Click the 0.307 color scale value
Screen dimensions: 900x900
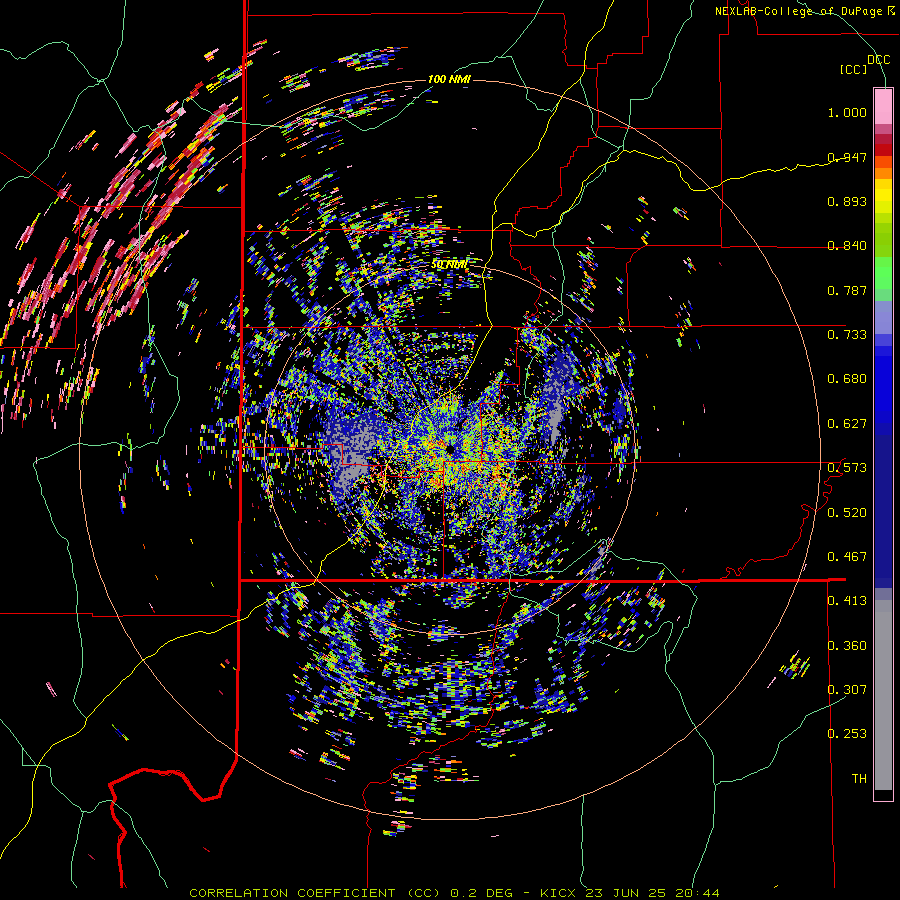point(847,690)
